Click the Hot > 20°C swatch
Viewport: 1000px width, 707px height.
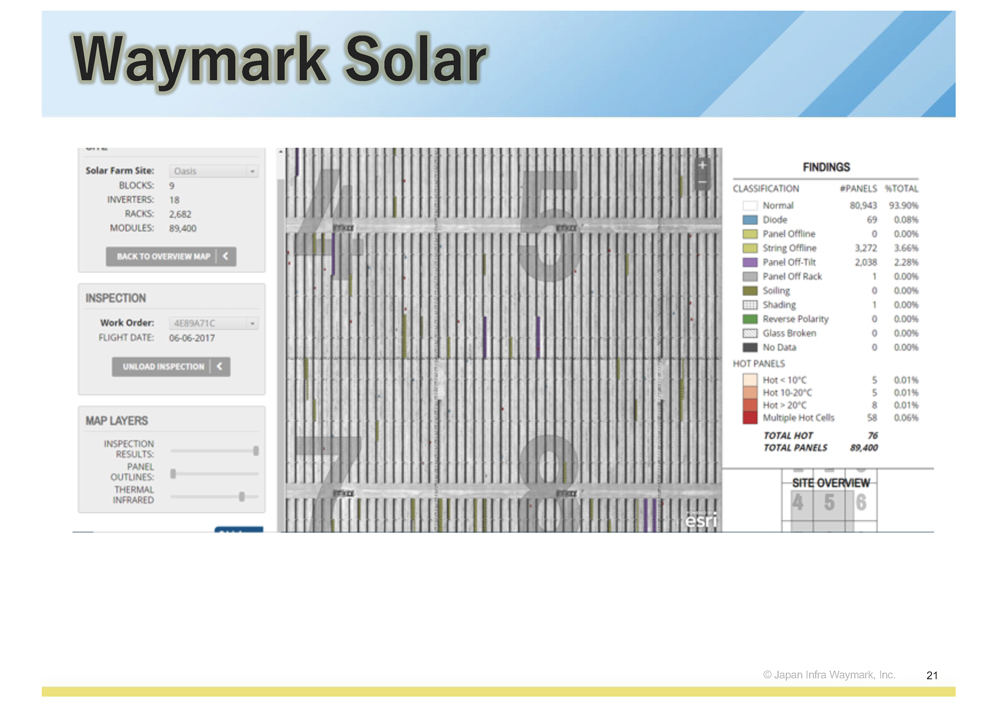[x=750, y=405]
